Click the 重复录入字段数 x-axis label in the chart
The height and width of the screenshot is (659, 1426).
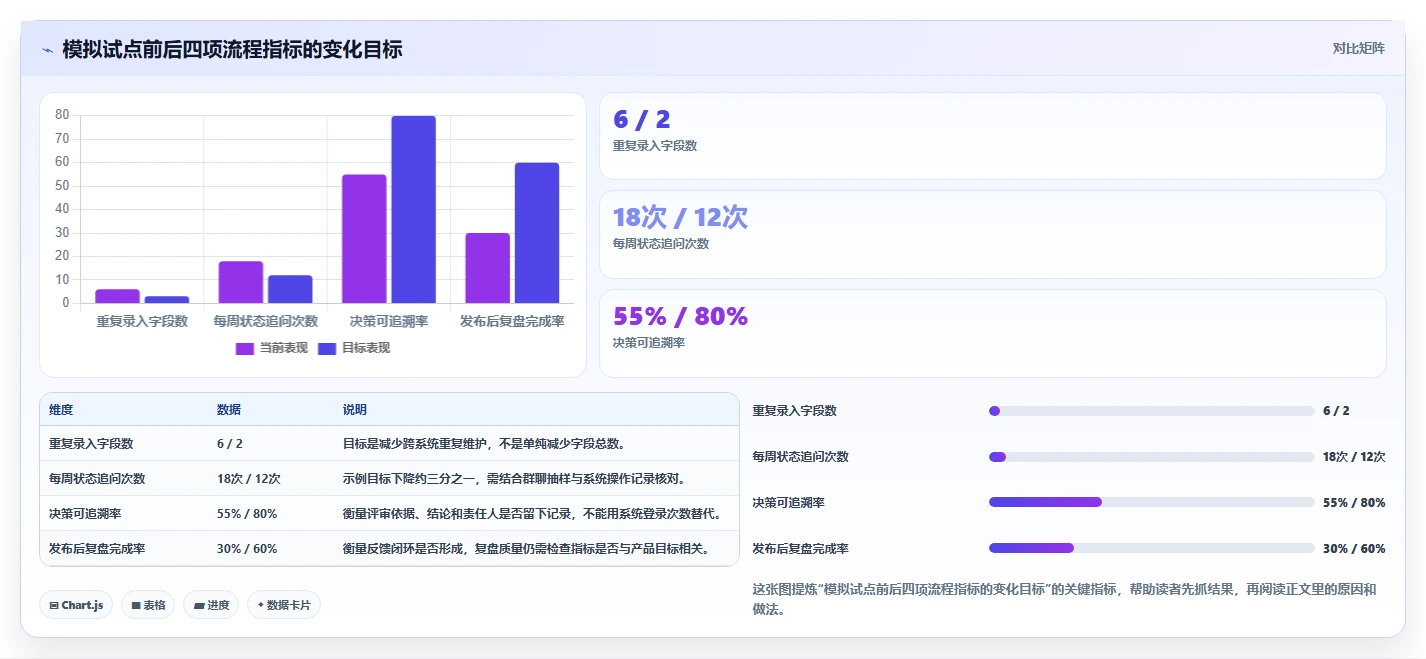tap(142, 322)
